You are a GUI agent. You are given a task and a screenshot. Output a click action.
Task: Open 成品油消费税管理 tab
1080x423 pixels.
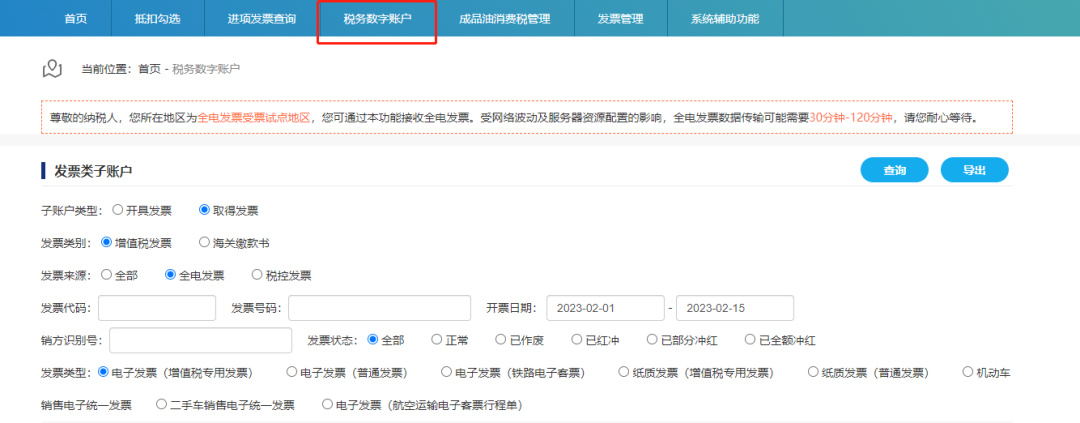505,19
